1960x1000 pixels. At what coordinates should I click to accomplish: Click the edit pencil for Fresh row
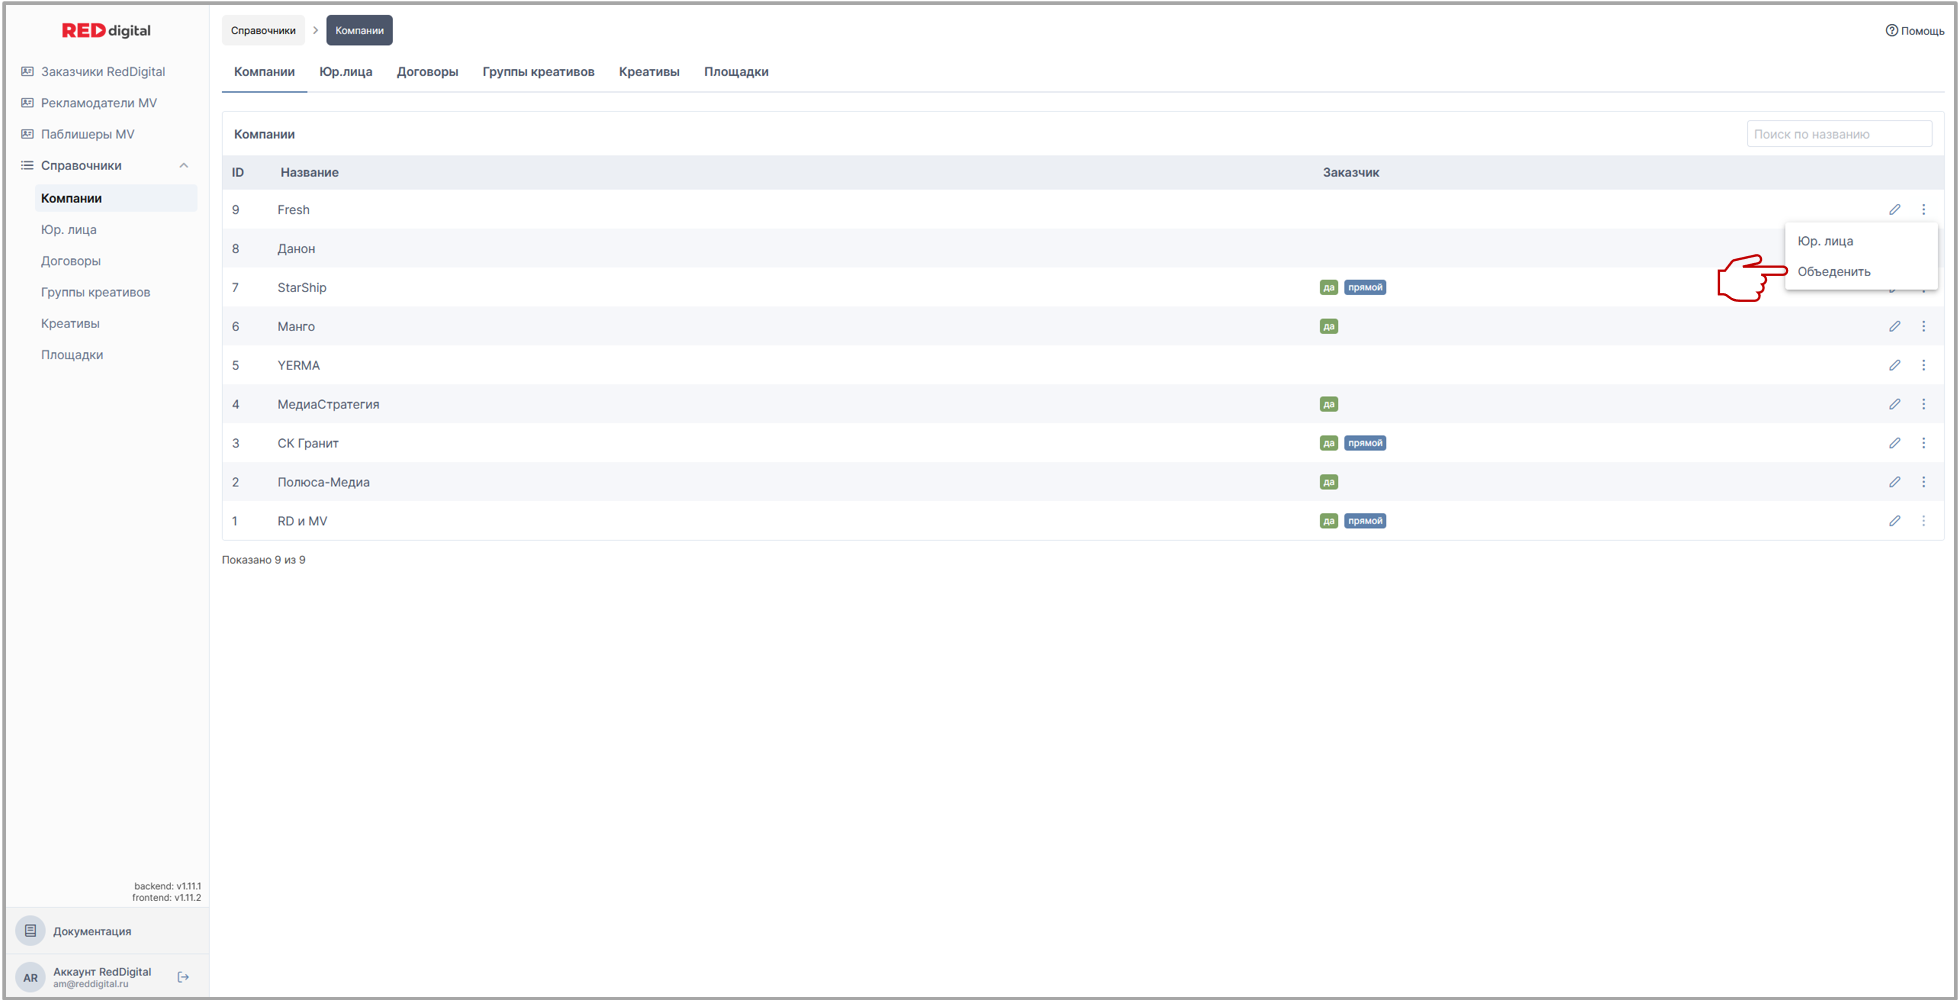click(1894, 210)
